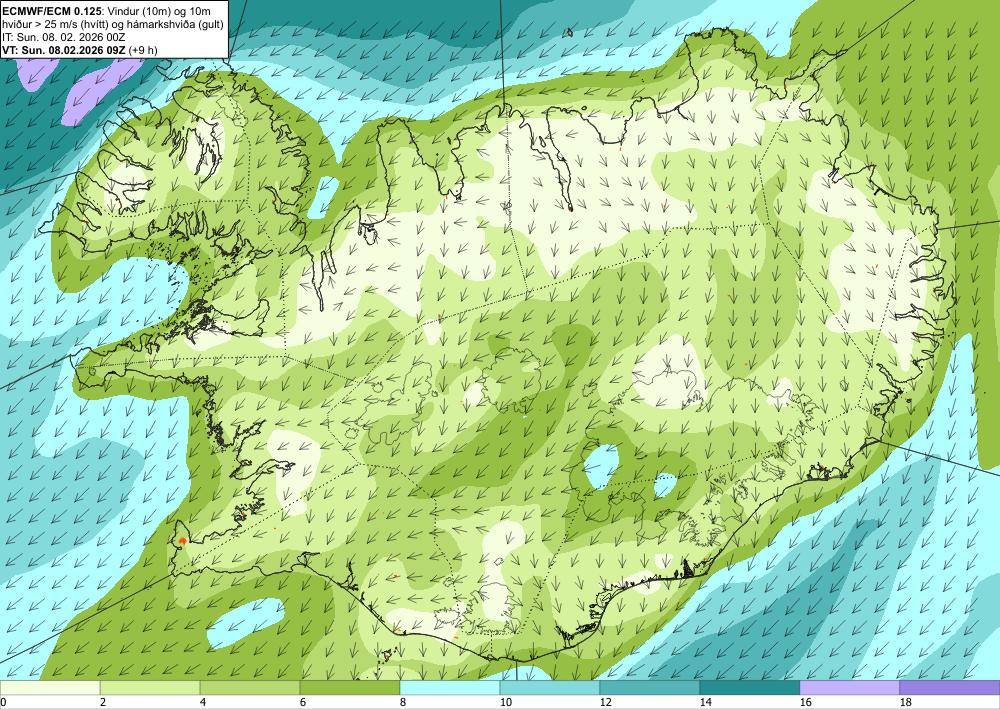Screen dimensions: 1000x709
Task: Click the light purple 16–18 m/s legend swatch
Action: [x=849, y=687]
